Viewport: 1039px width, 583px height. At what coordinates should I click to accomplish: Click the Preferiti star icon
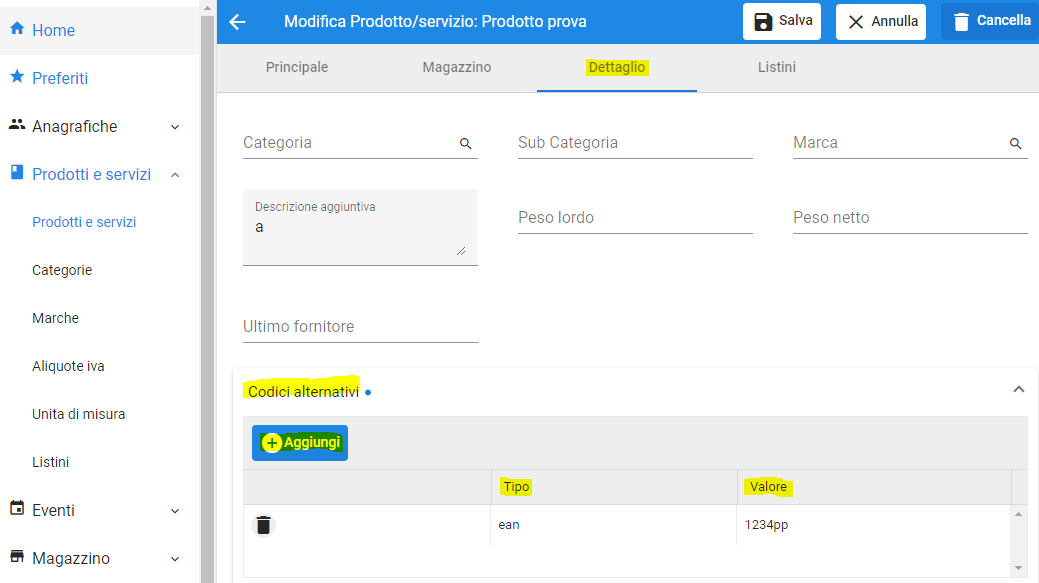click(x=16, y=77)
